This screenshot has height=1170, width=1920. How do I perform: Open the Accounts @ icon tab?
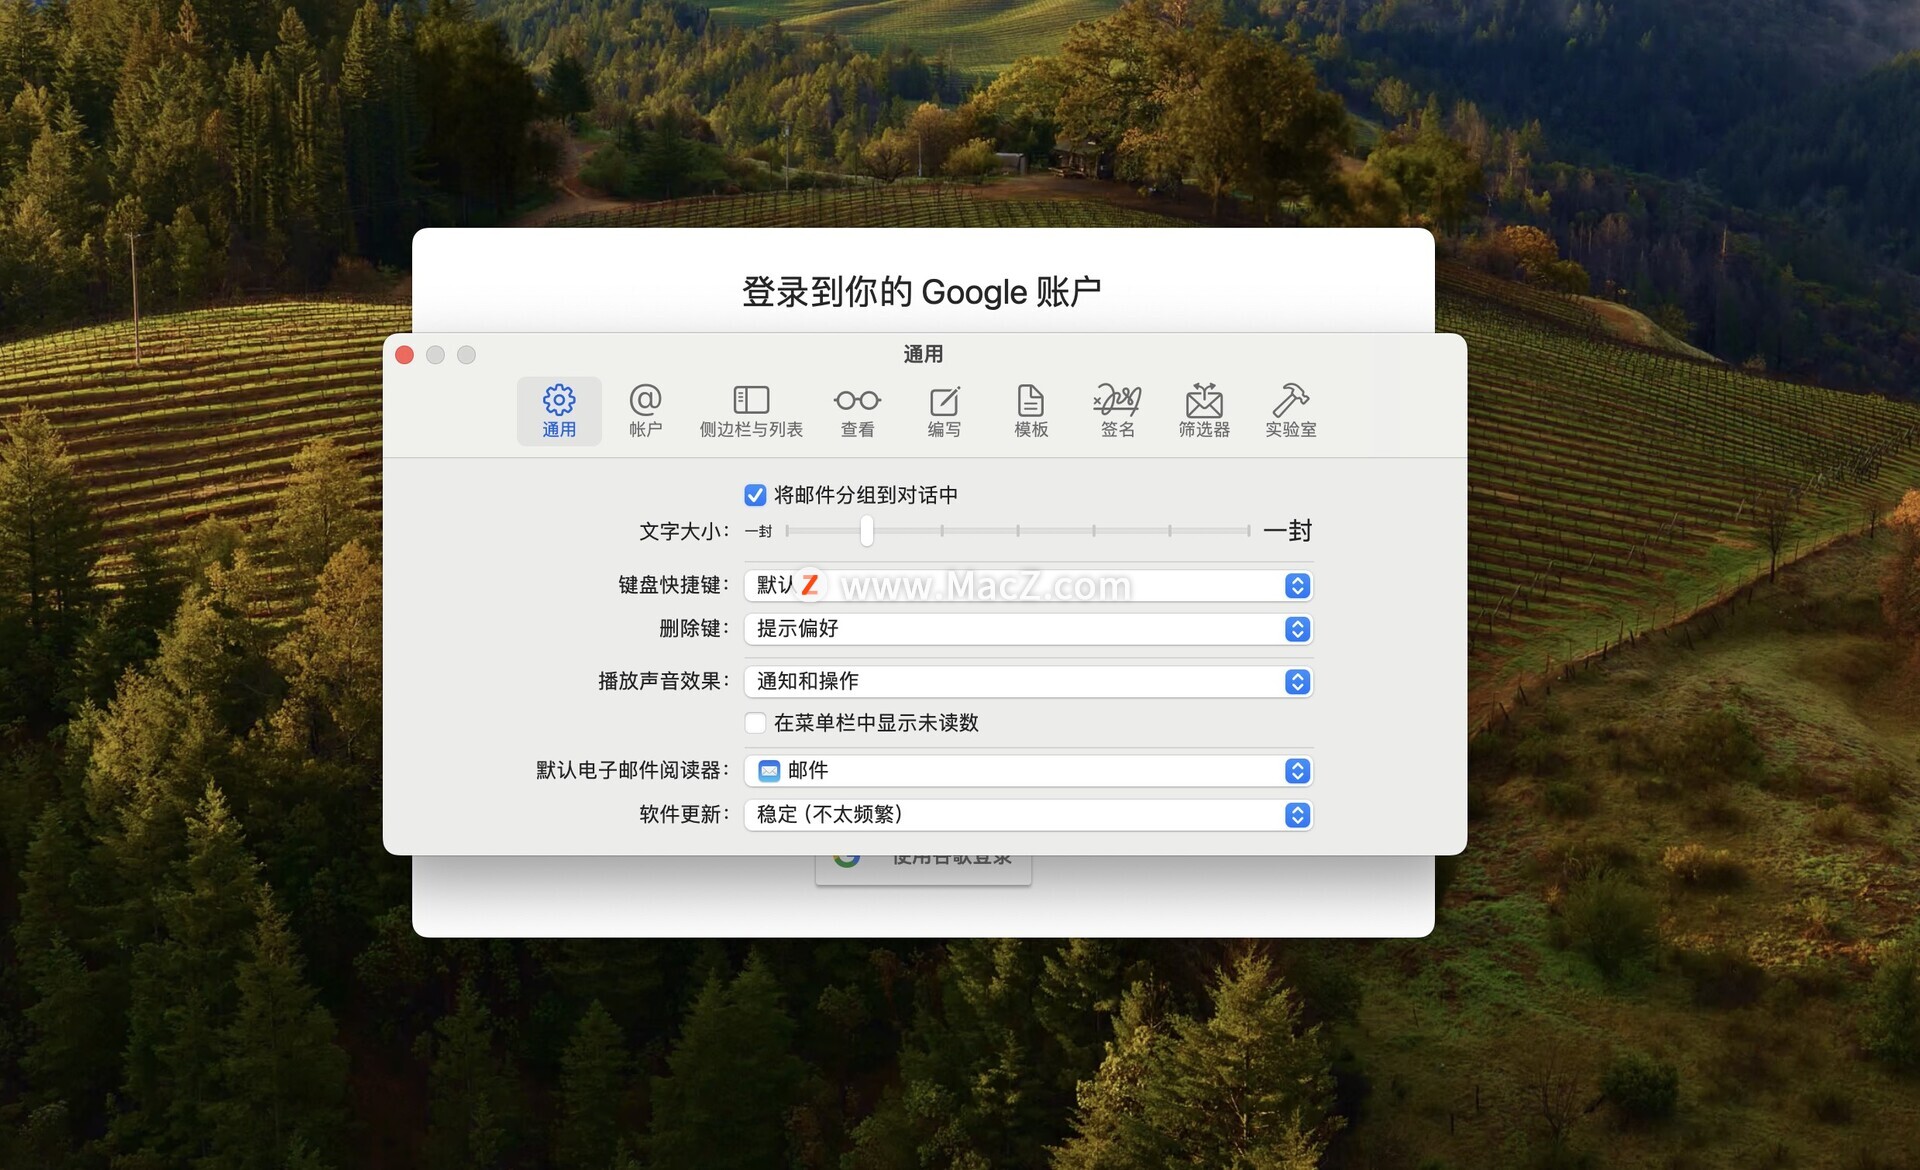[645, 411]
